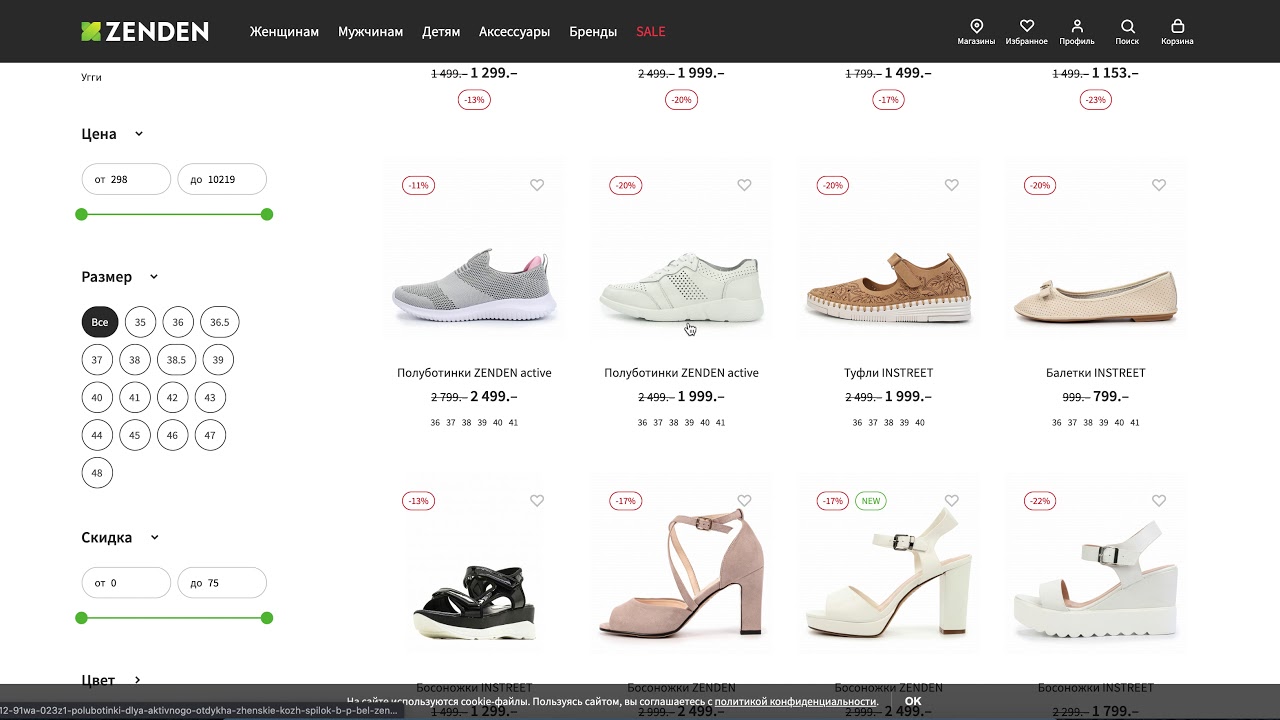1280x720 pixels.
Task: Toggle size 37 filter
Action: 97,360
